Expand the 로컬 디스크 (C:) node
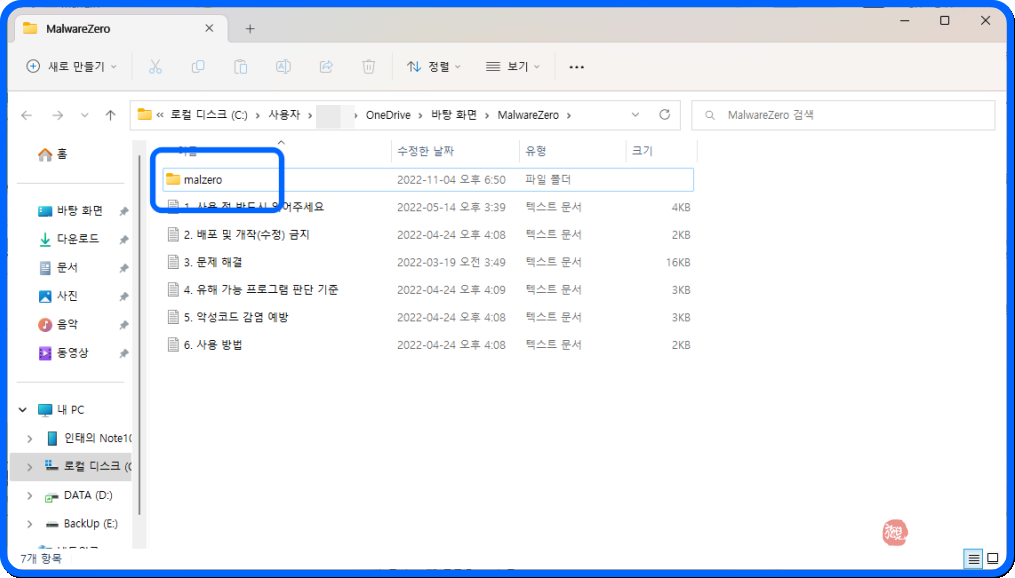Viewport: 1015px width, 578px height. (30, 467)
